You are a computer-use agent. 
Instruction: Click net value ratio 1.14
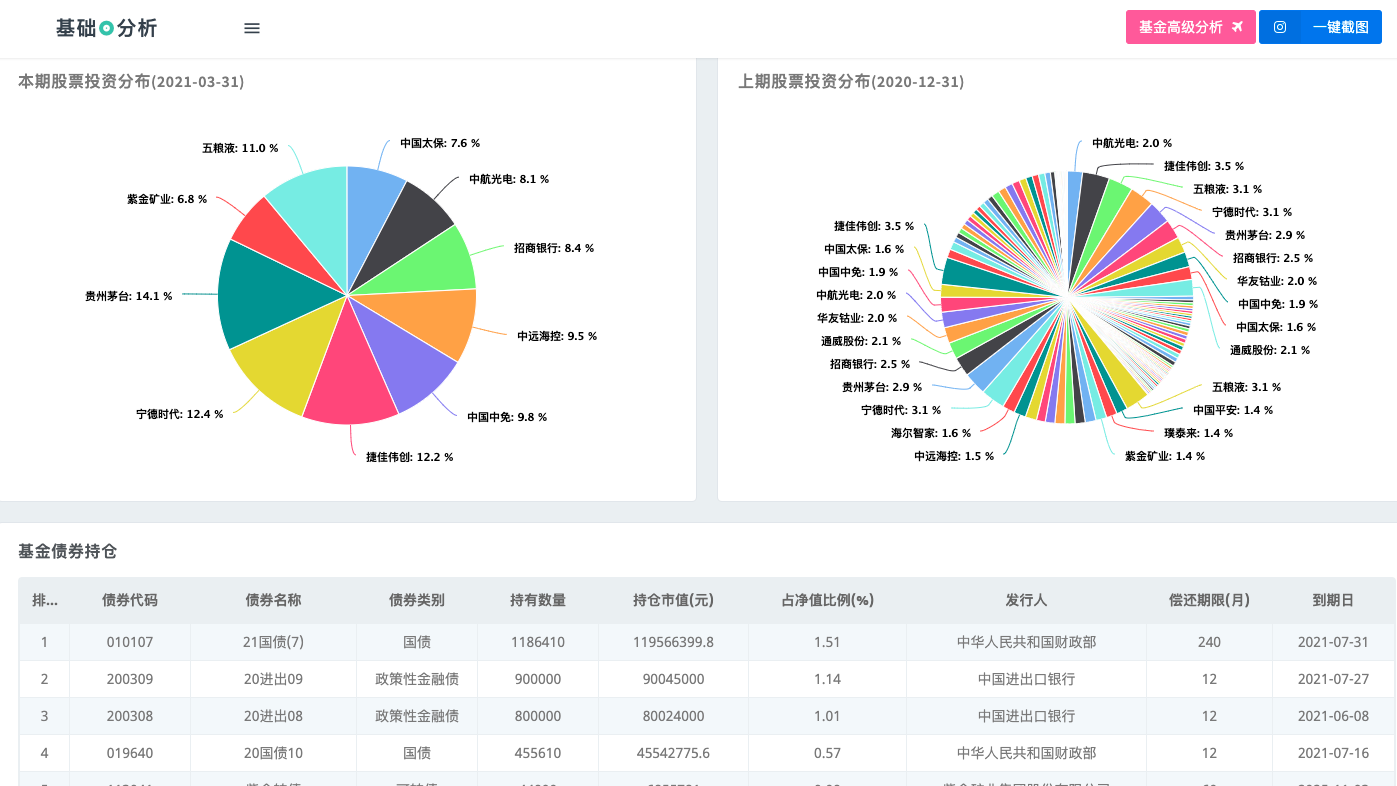827,679
